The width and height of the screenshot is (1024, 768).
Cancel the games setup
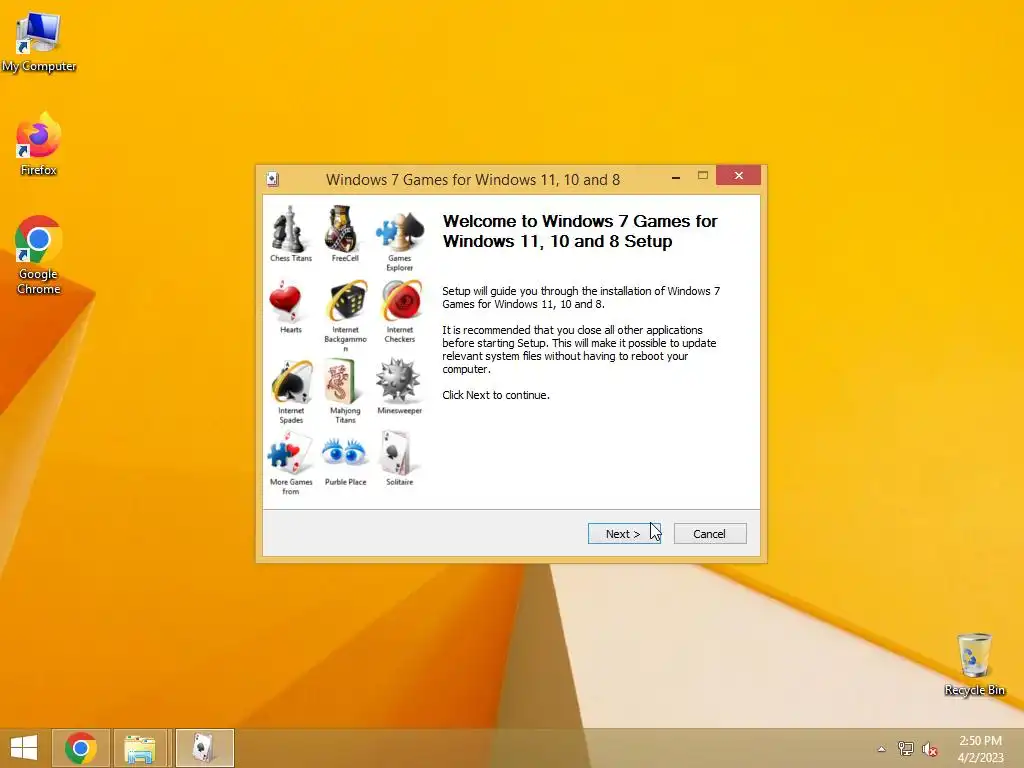point(710,534)
